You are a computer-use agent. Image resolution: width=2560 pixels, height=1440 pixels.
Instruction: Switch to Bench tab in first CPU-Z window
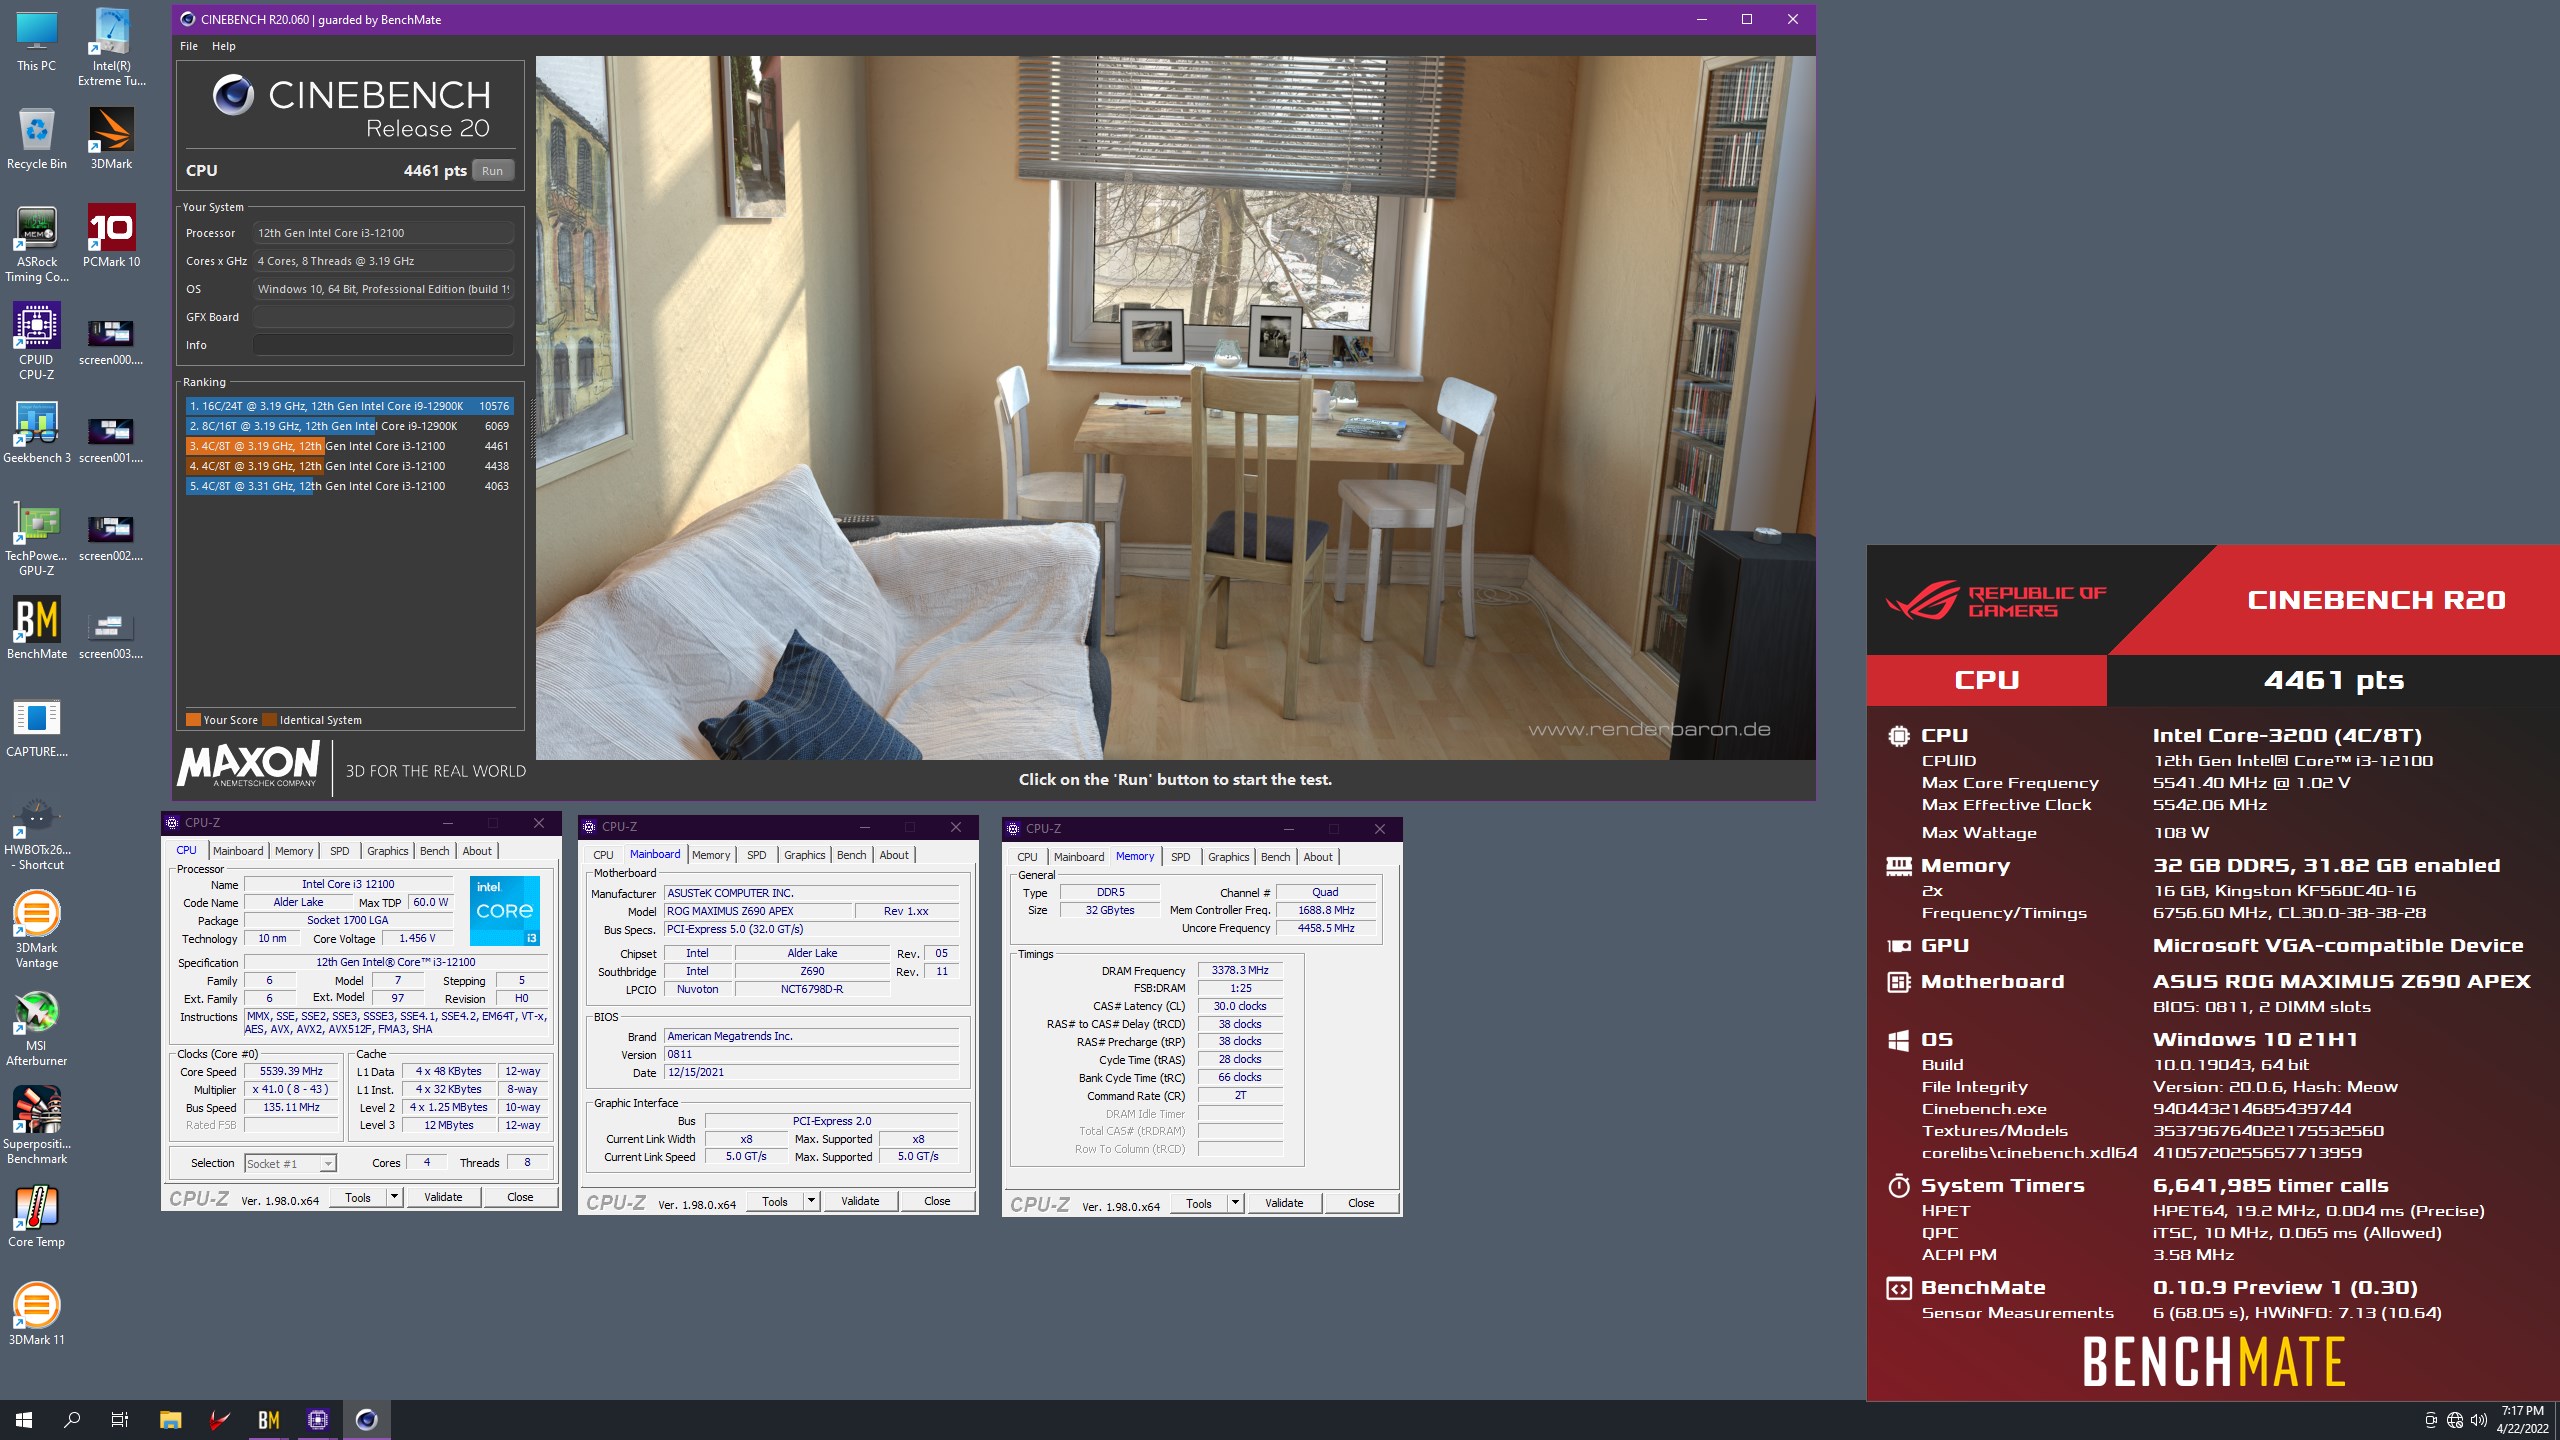[x=434, y=851]
